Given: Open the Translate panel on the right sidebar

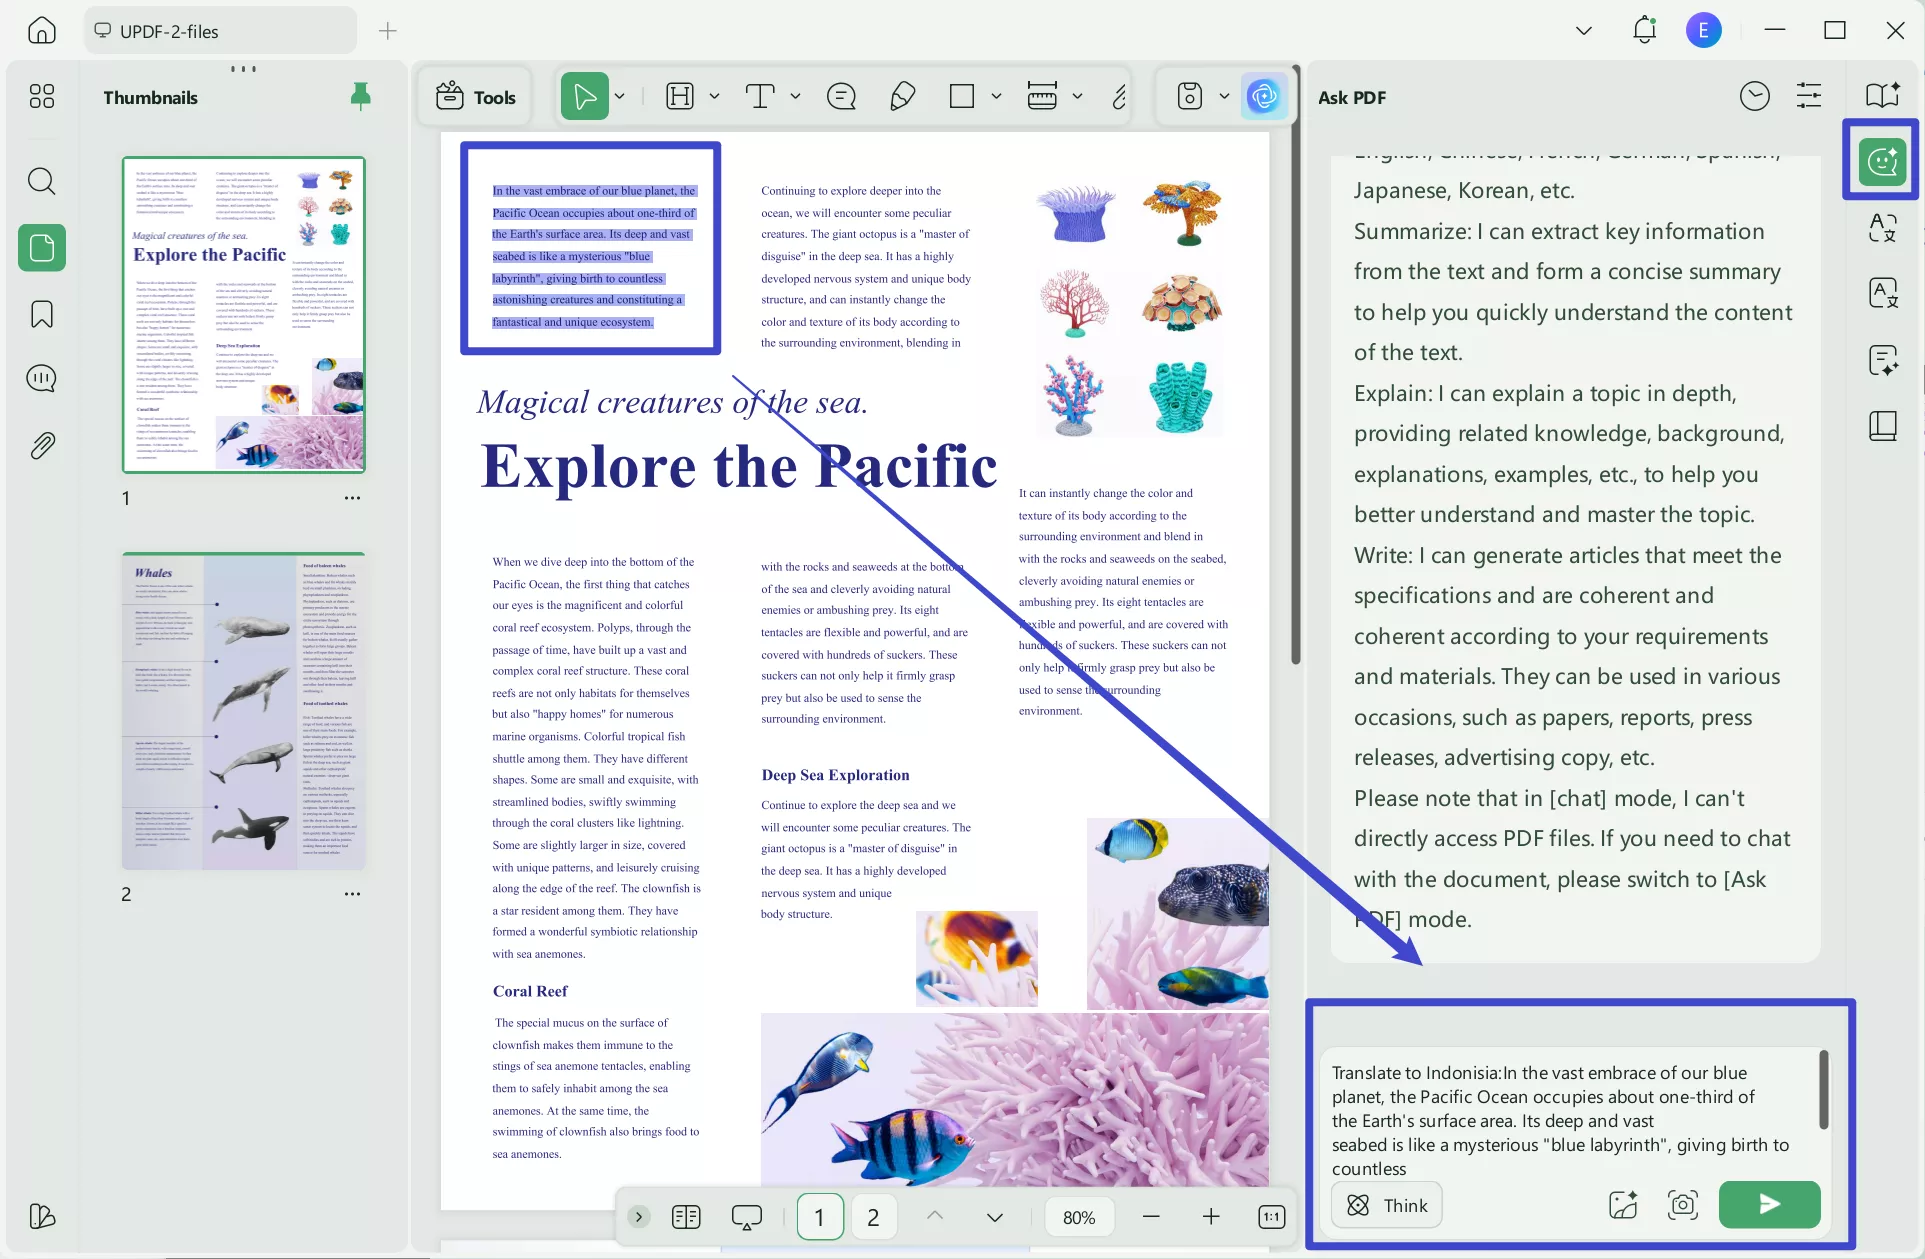Looking at the screenshot, I should [x=1884, y=293].
